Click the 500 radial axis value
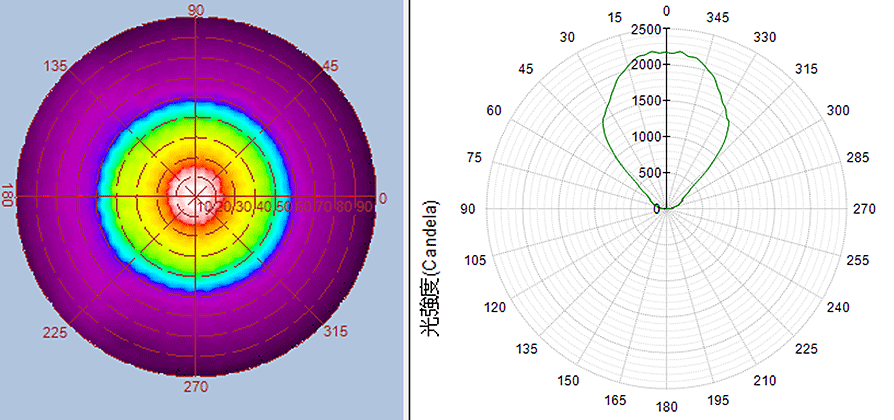The height and width of the screenshot is (420, 894). (x=650, y=172)
